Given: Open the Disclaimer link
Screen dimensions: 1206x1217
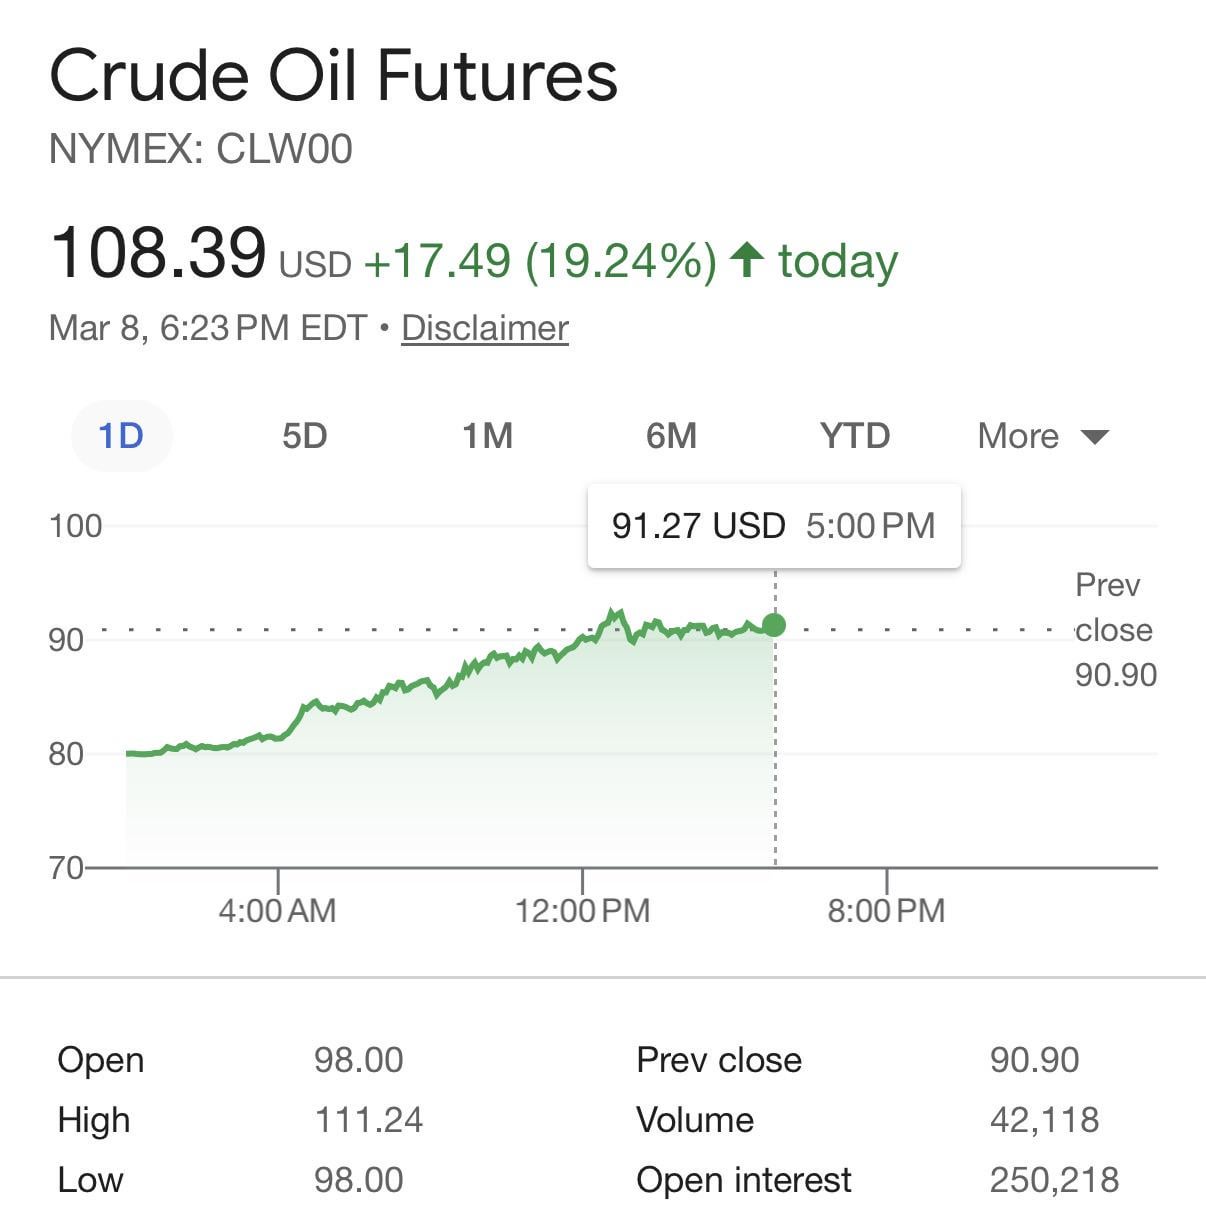Looking at the screenshot, I should coord(485,328).
